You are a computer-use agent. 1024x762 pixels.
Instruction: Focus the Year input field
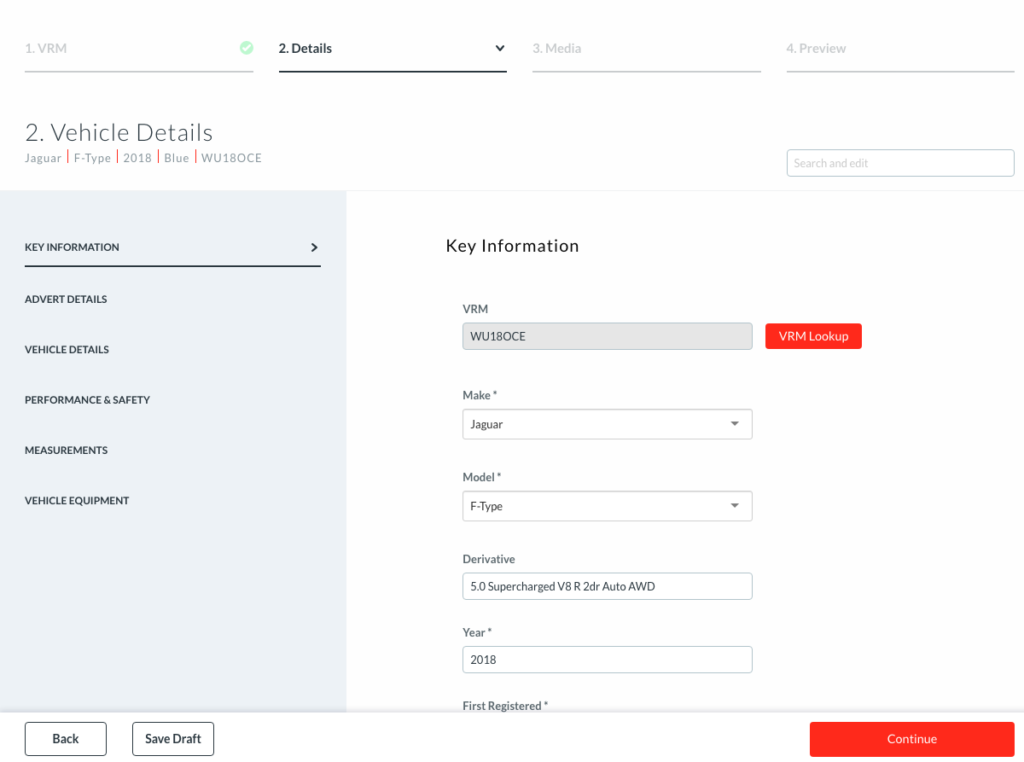607,660
